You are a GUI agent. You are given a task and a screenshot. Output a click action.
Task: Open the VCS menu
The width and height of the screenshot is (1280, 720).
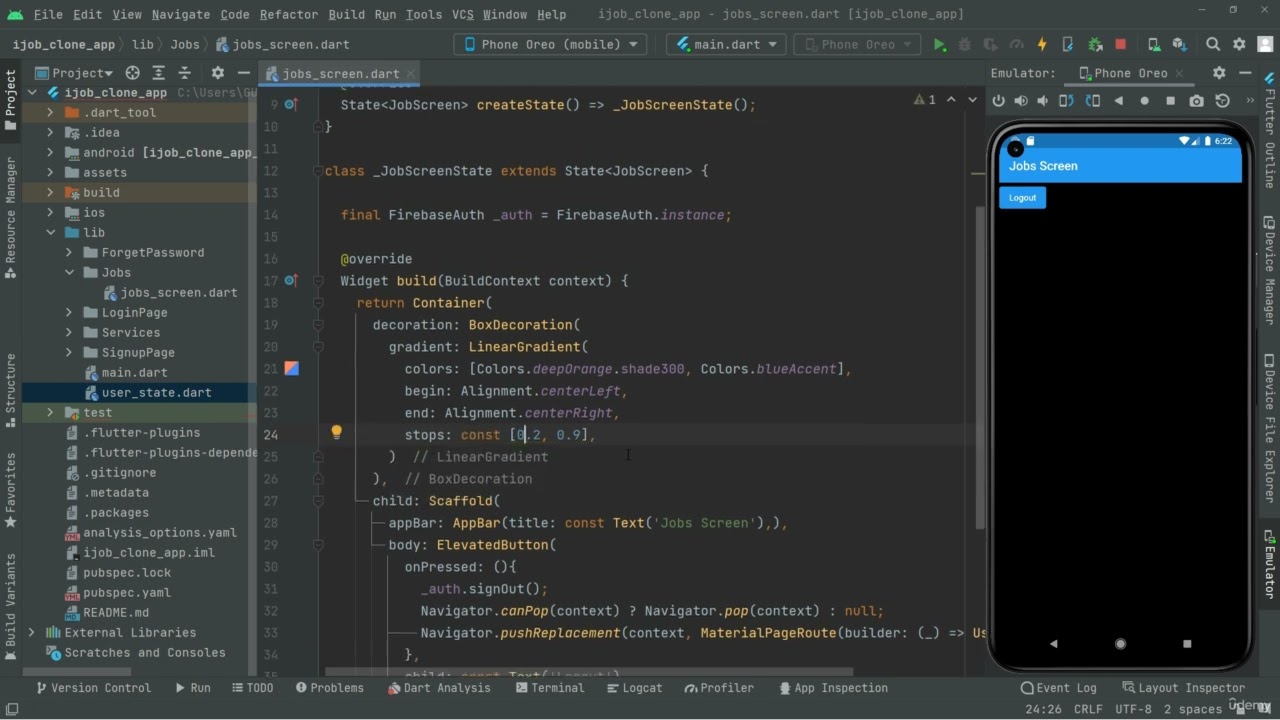pyautogui.click(x=462, y=14)
